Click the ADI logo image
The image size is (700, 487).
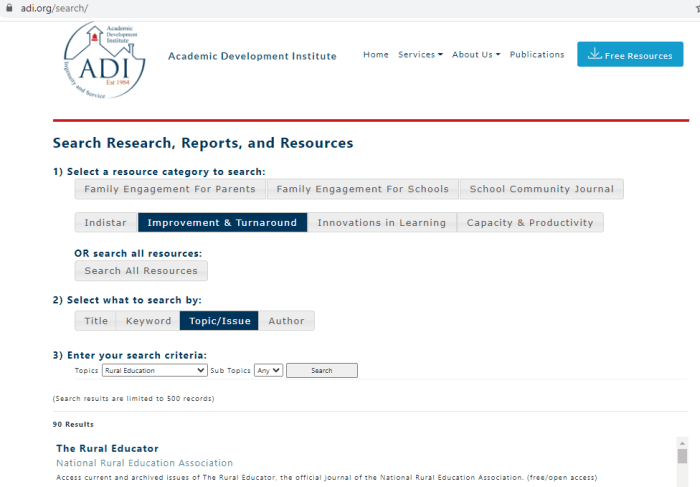[104, 60]
